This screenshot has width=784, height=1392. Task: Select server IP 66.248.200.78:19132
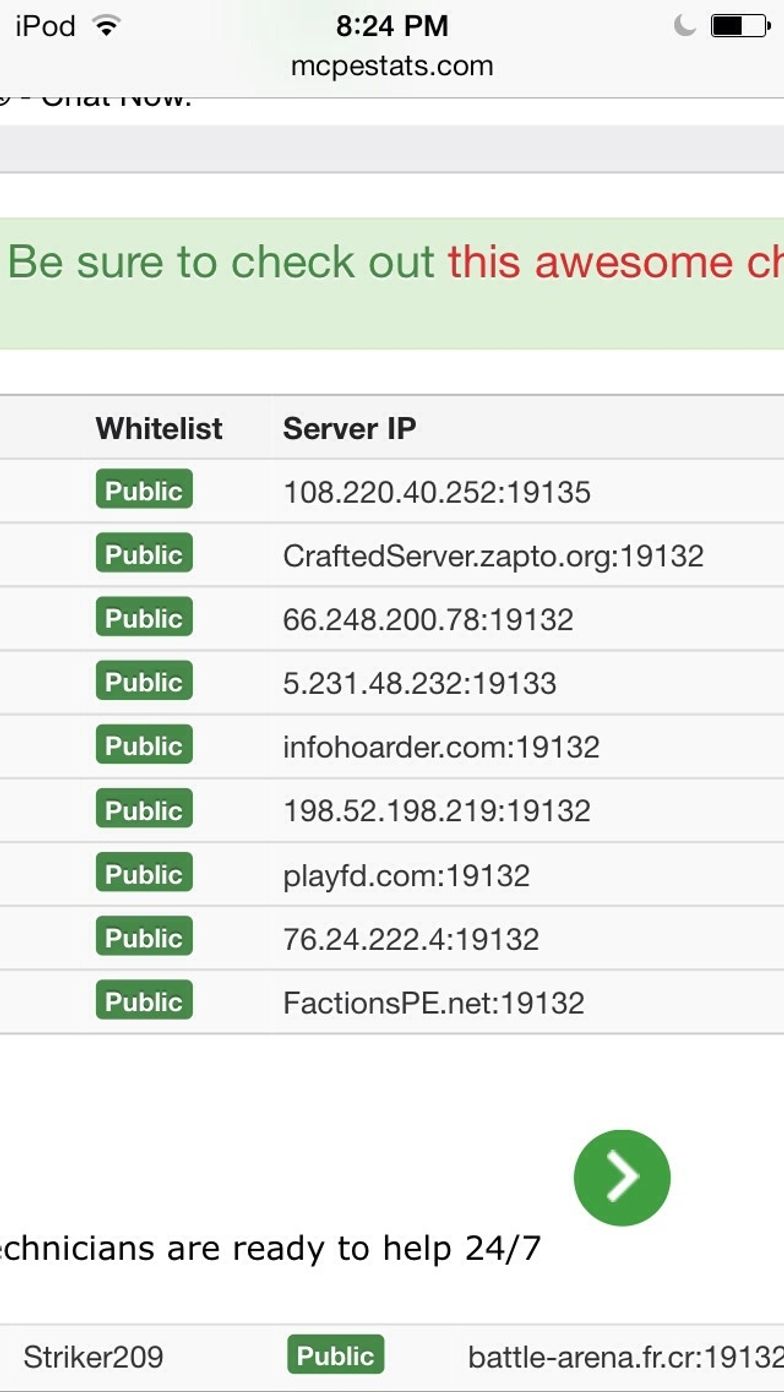pos(428,620)
